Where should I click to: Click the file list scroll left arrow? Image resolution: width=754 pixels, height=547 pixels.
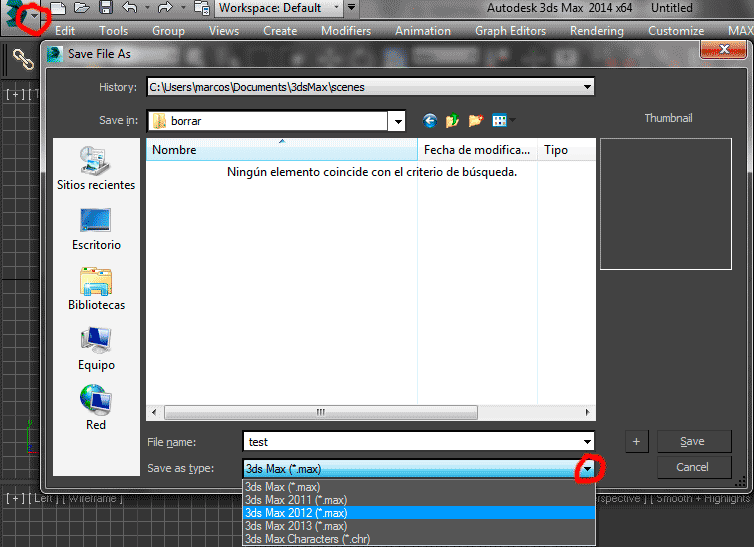154,412
